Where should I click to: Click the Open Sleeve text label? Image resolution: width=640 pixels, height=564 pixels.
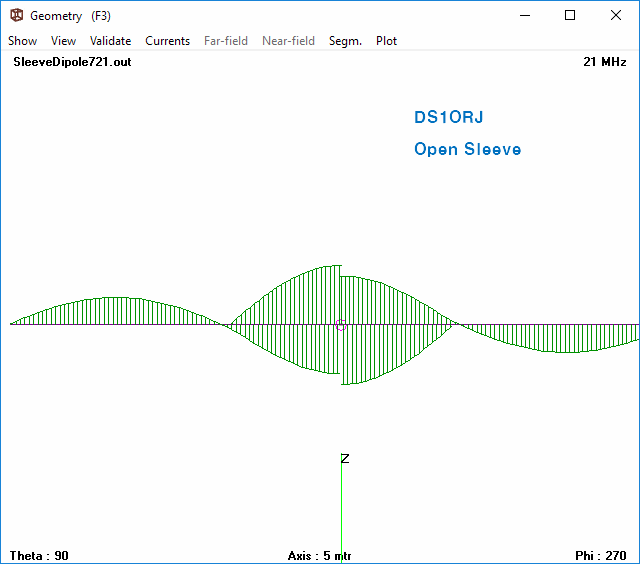(x=467, y=149)
